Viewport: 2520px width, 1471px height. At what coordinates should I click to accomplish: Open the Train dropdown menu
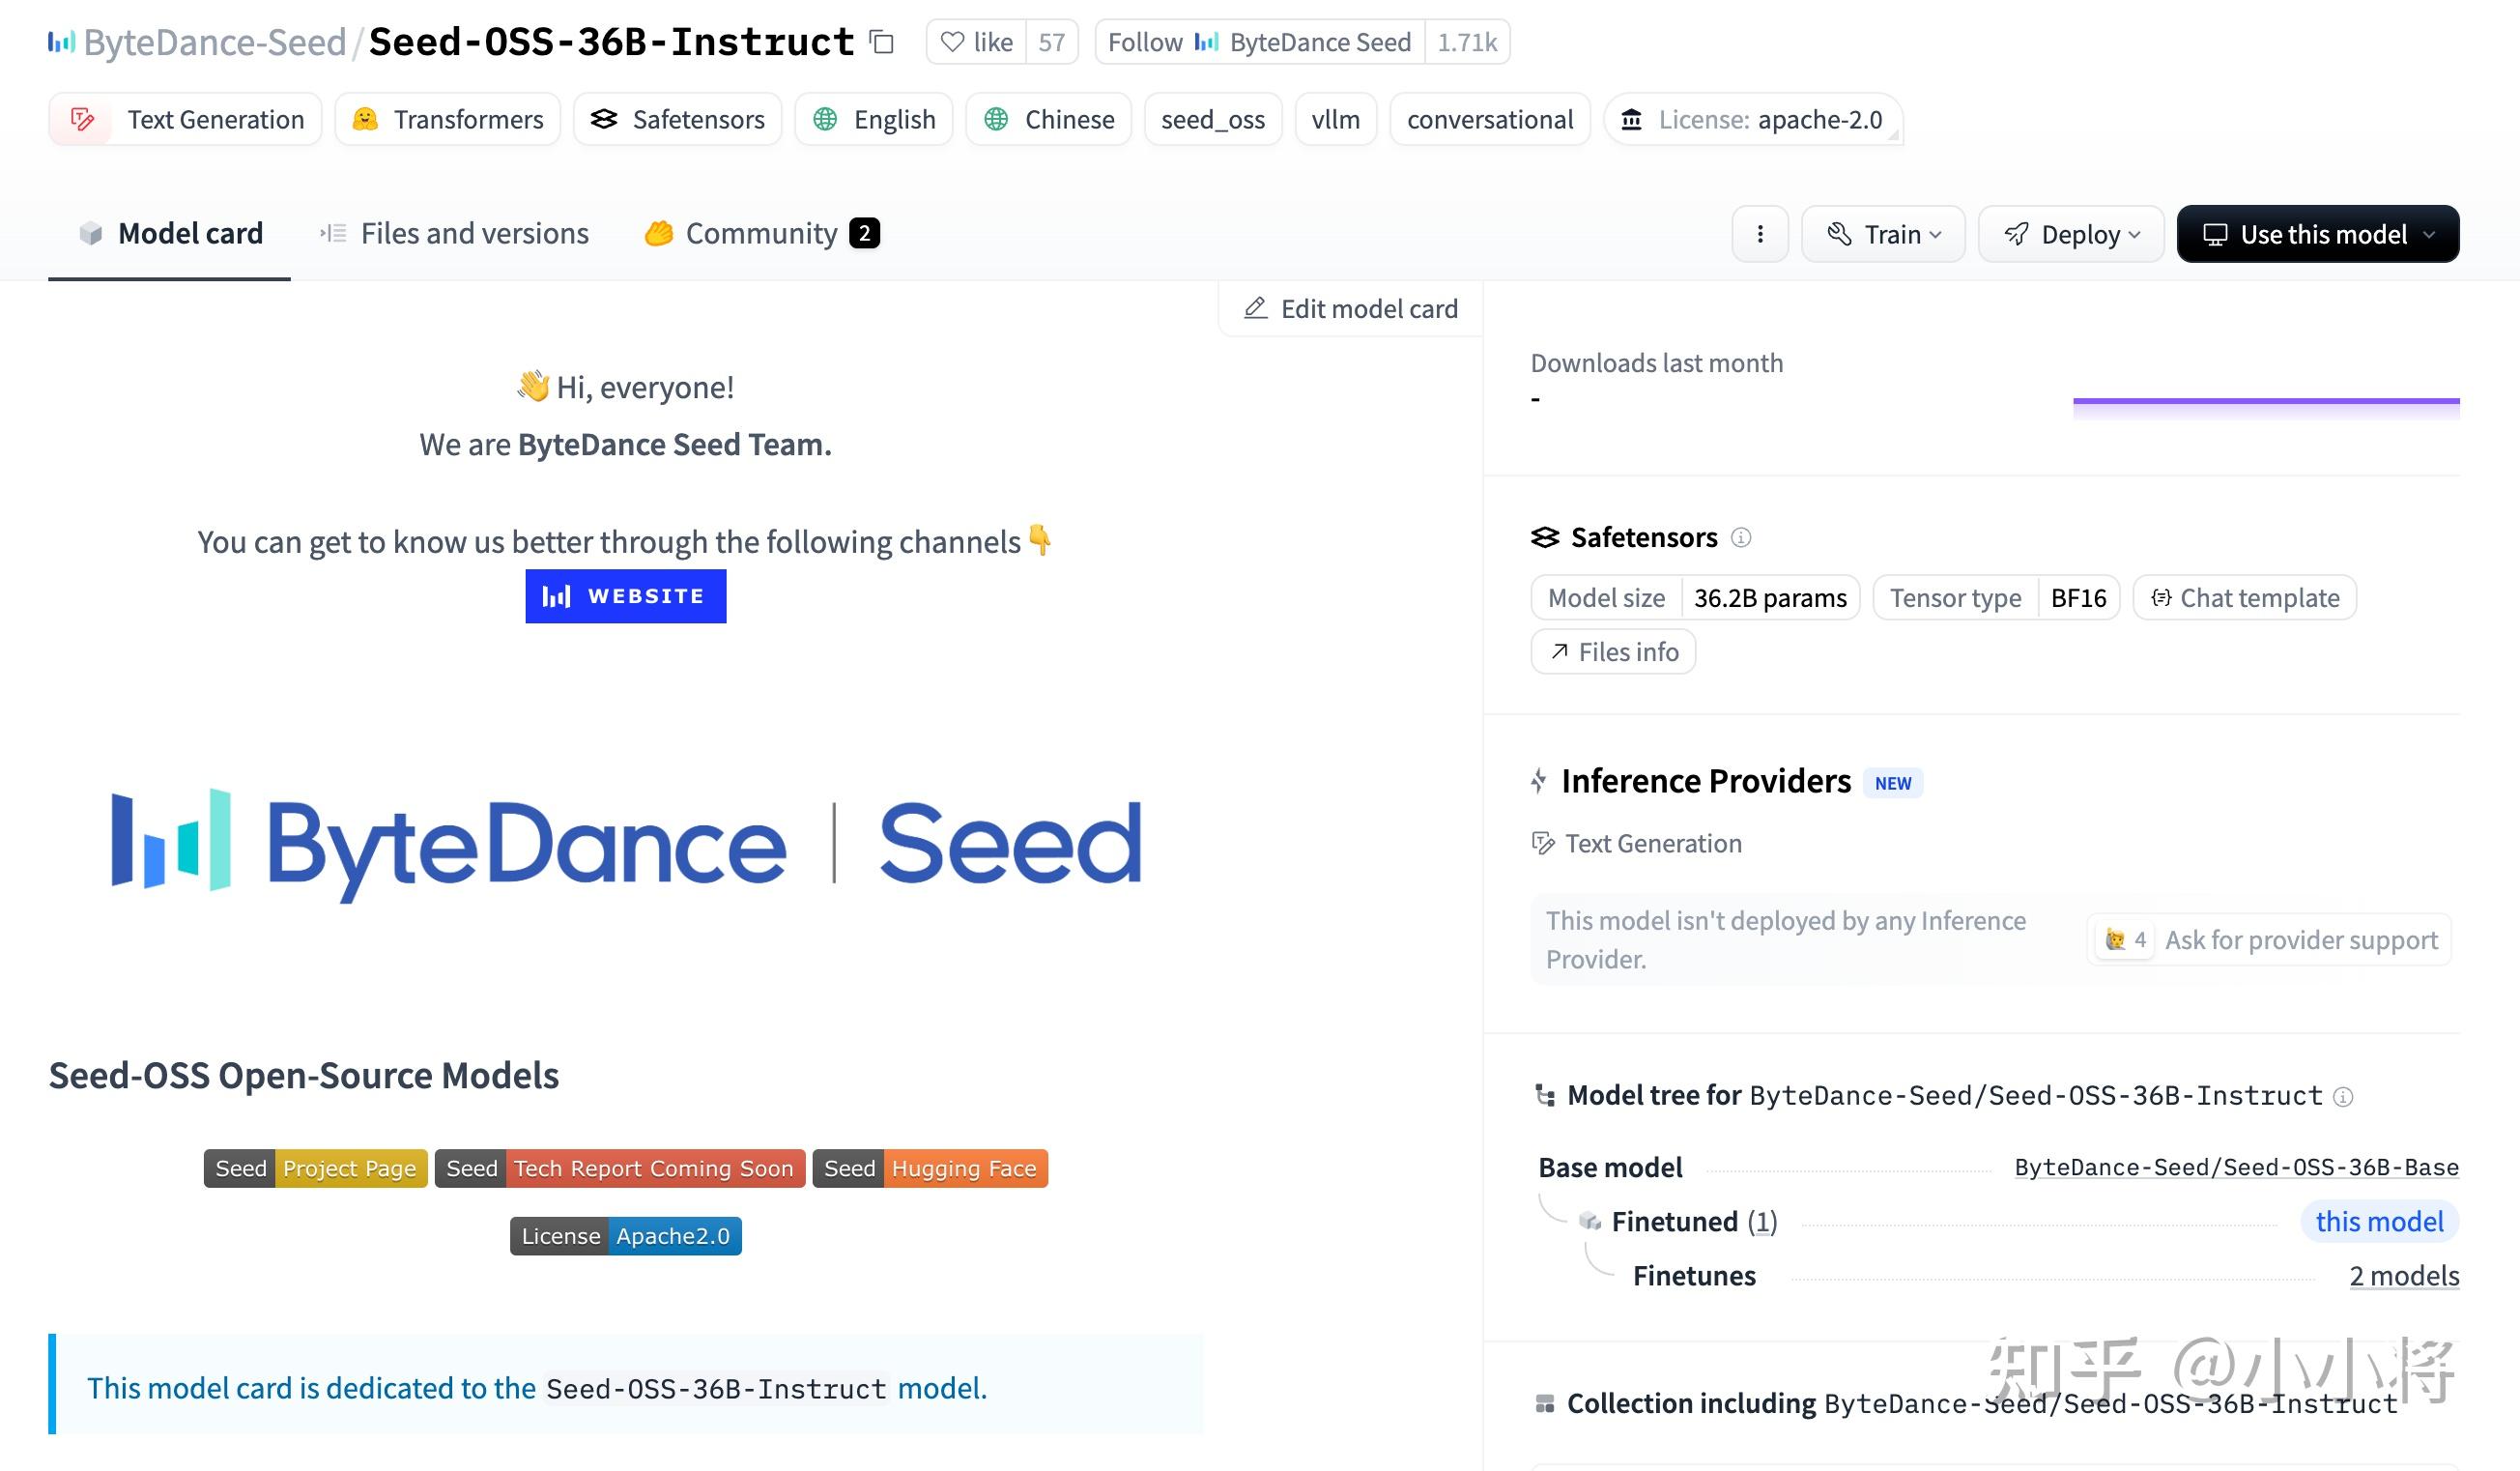[1884, 233]
